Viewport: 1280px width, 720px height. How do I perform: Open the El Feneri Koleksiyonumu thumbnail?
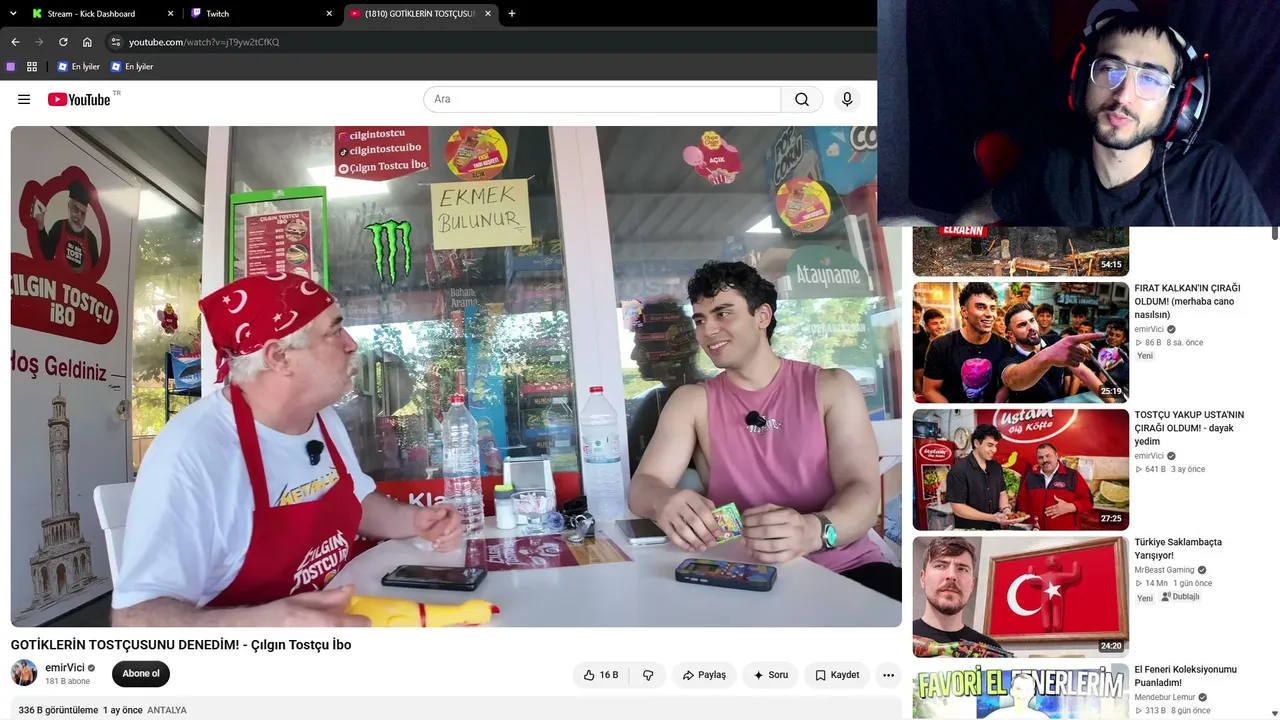pos(1021,692)
